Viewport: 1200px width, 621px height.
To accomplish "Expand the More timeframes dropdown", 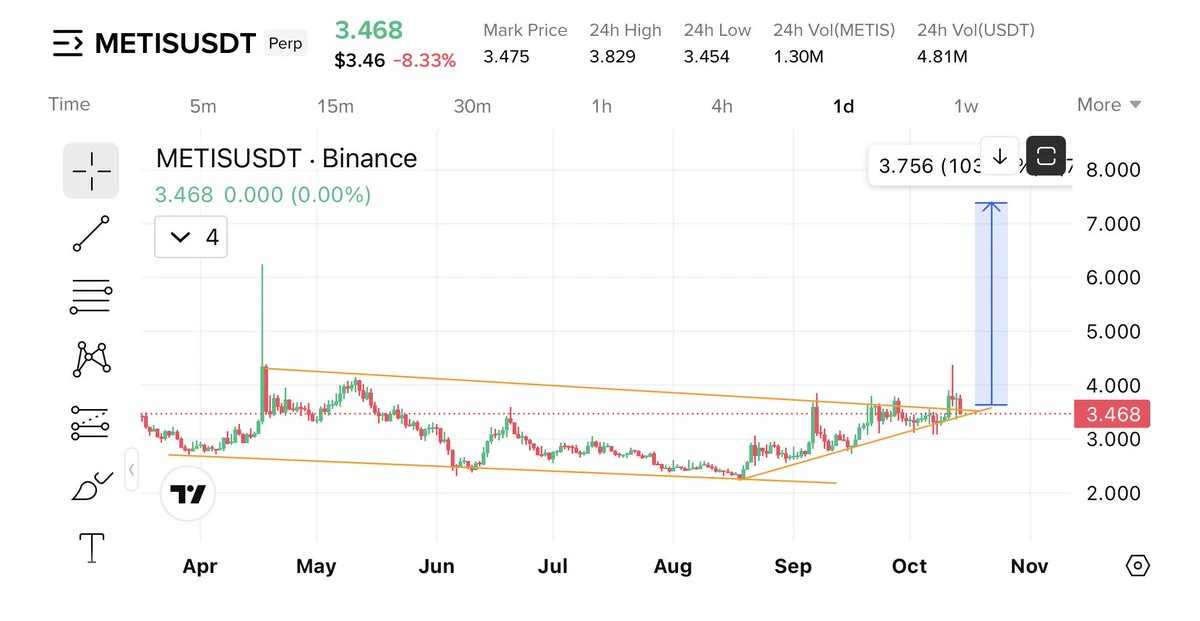I will click(1109, 105).
